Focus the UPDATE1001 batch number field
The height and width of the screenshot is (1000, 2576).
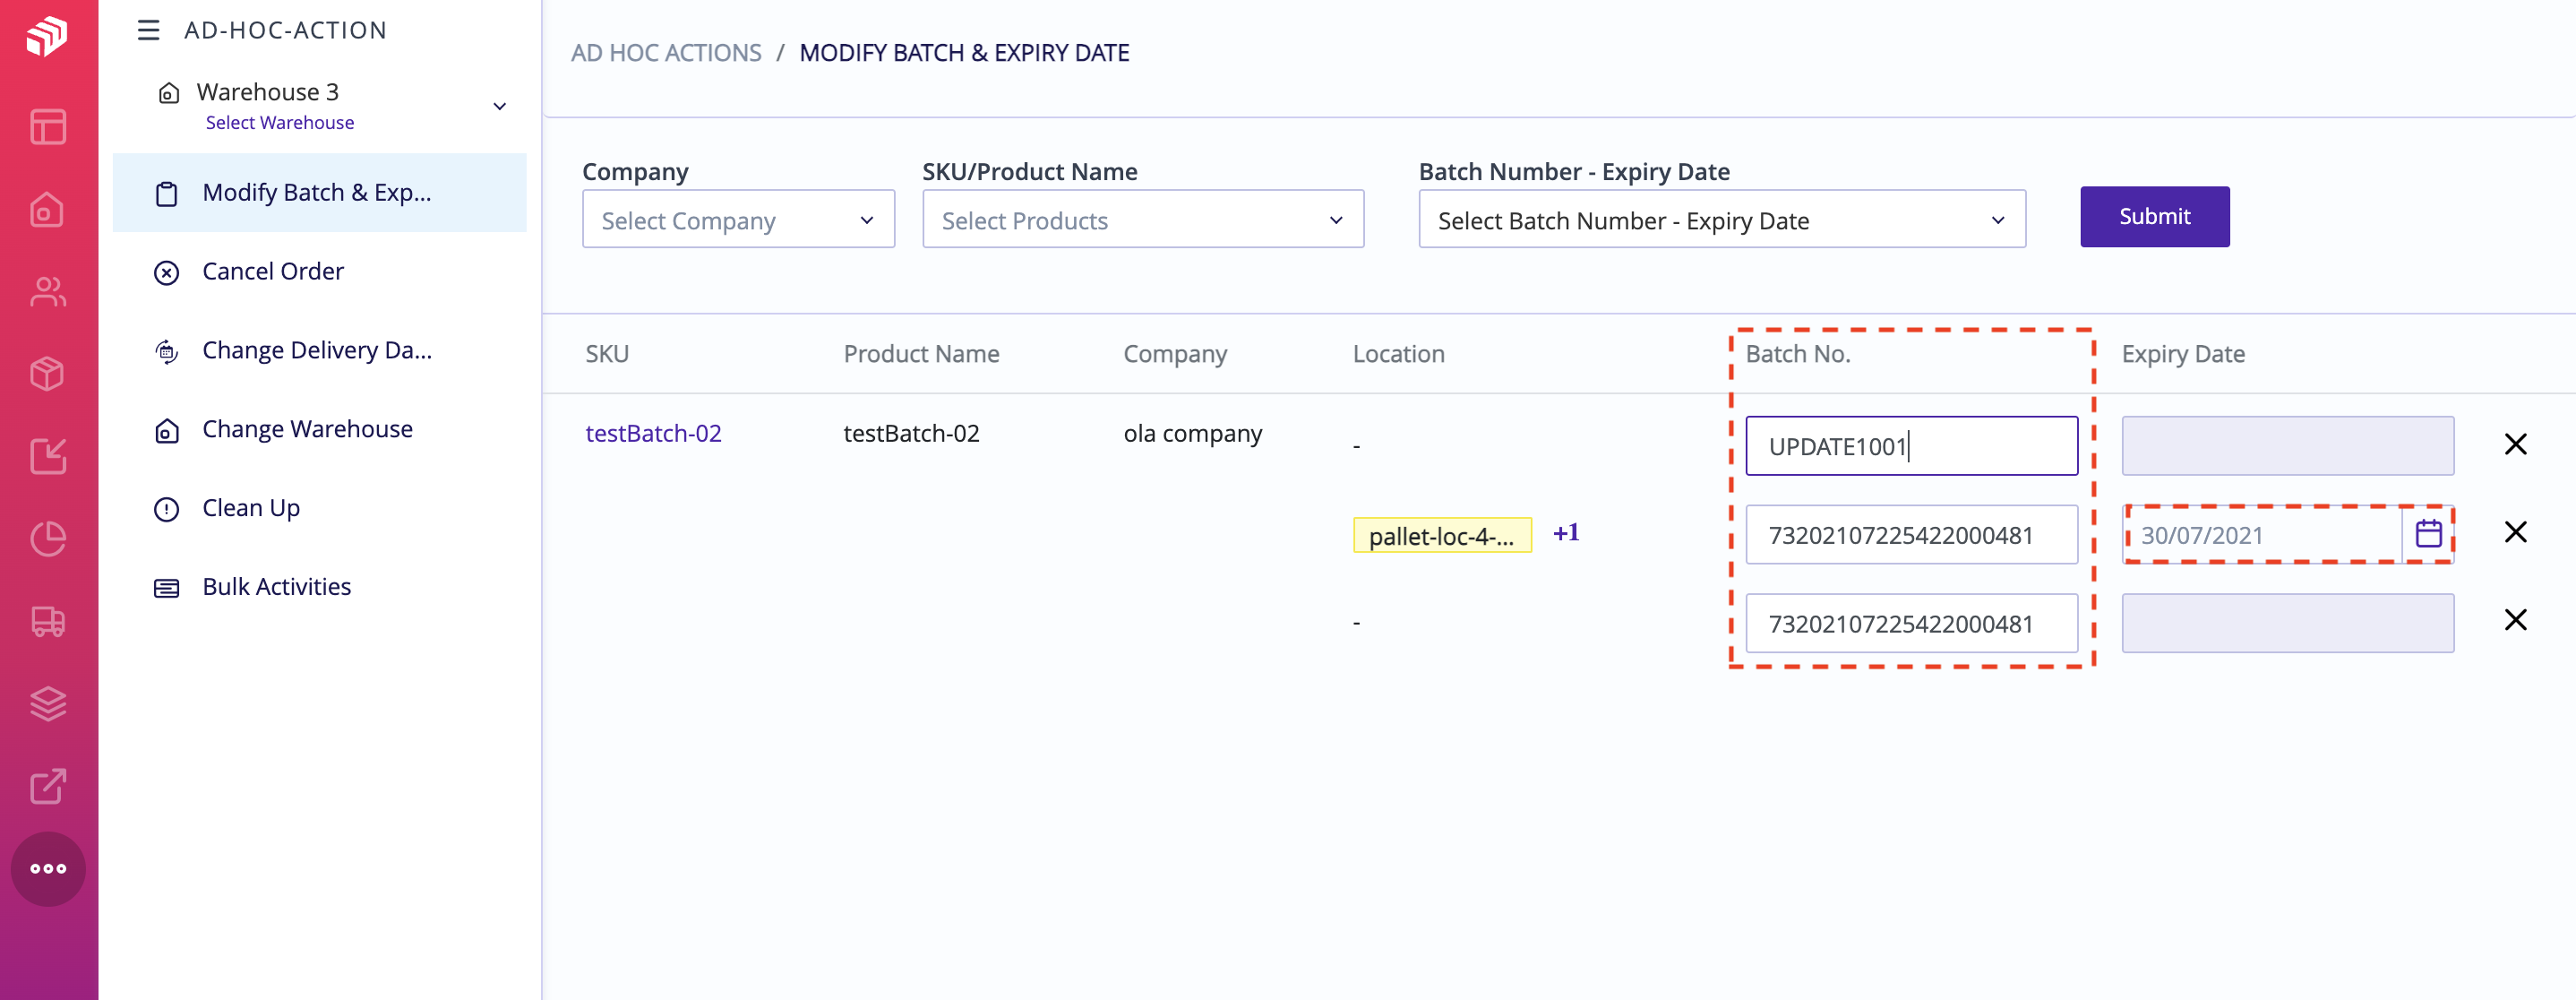click(1911, 445)
